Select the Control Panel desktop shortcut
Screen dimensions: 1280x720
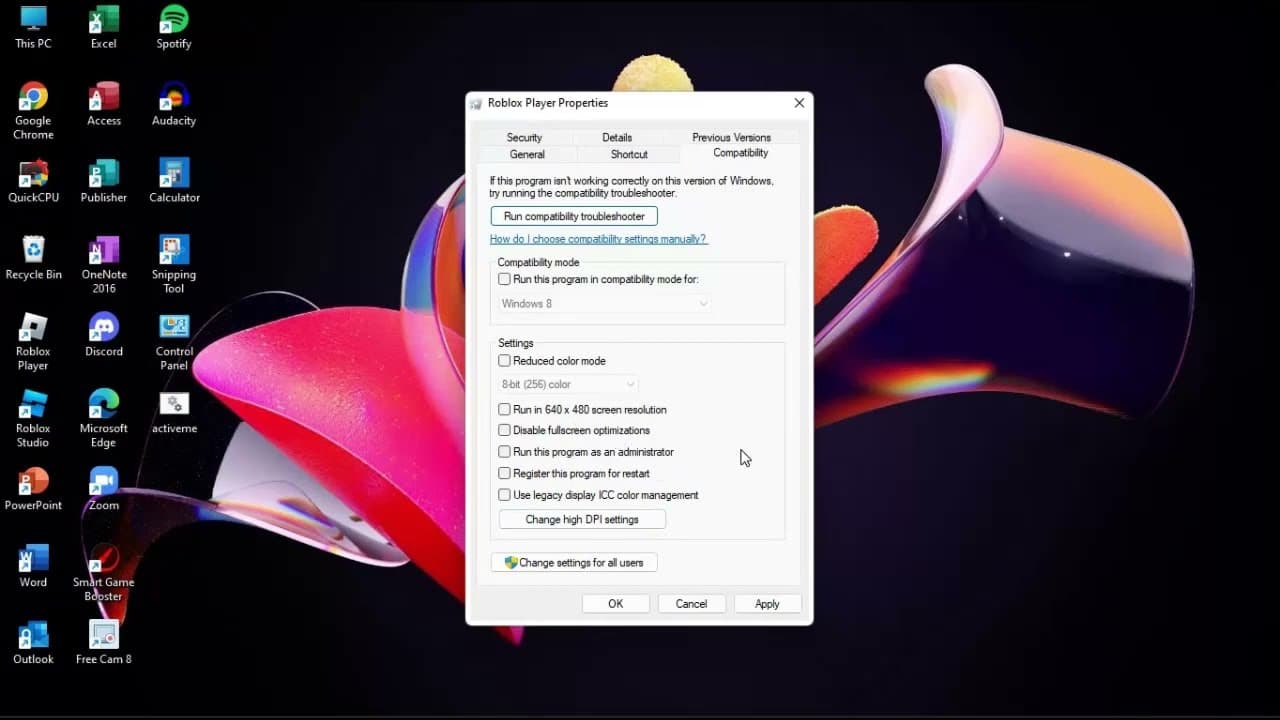tap(174, 342)
